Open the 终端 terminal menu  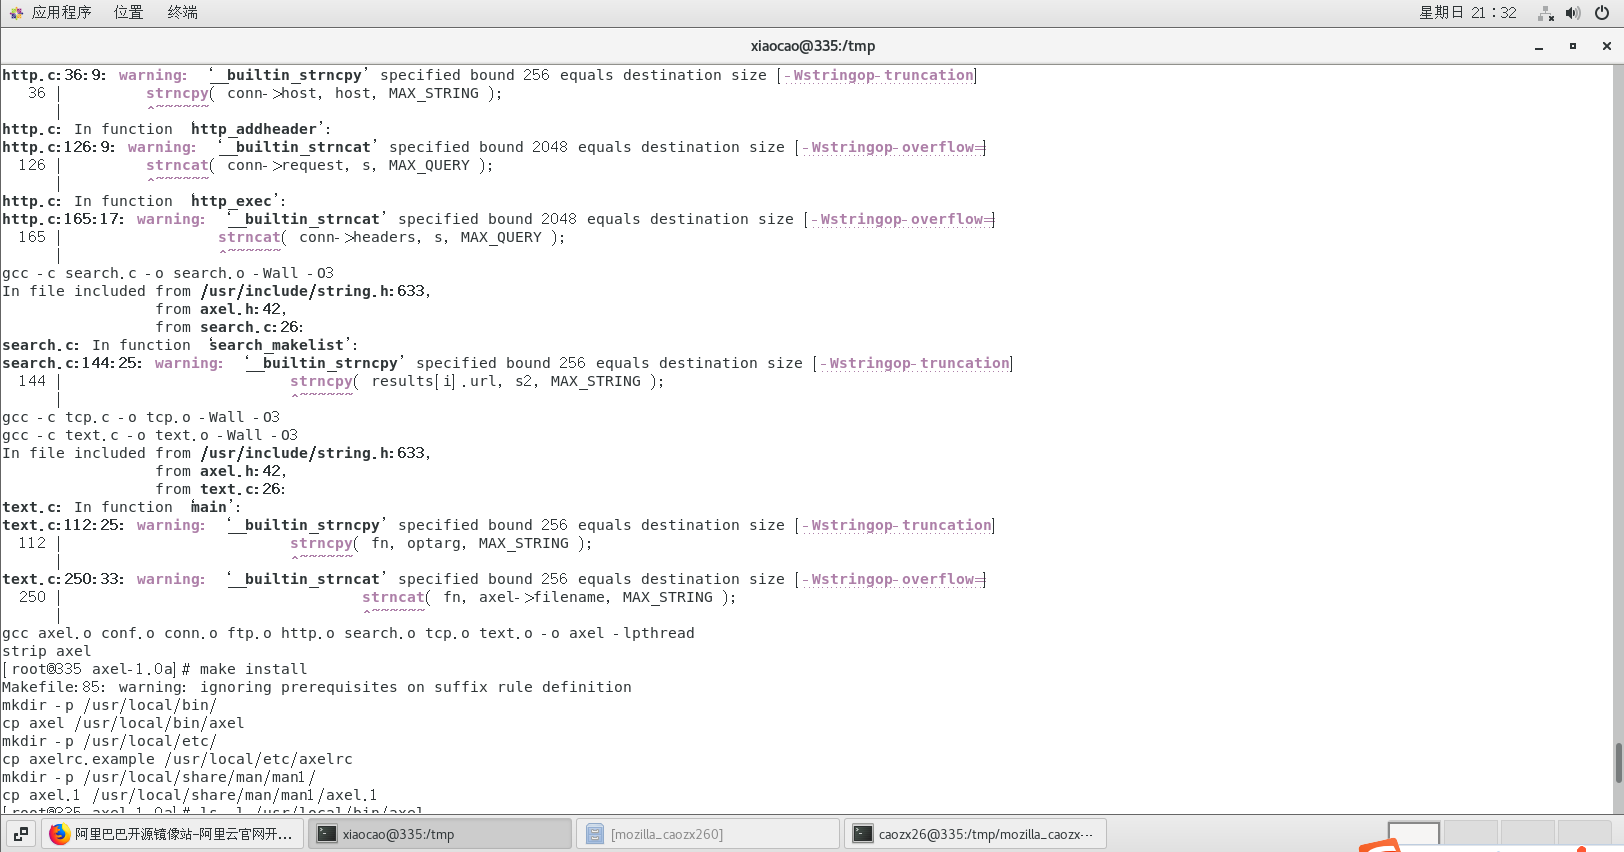pyautogui.click(x=182, y=12)
